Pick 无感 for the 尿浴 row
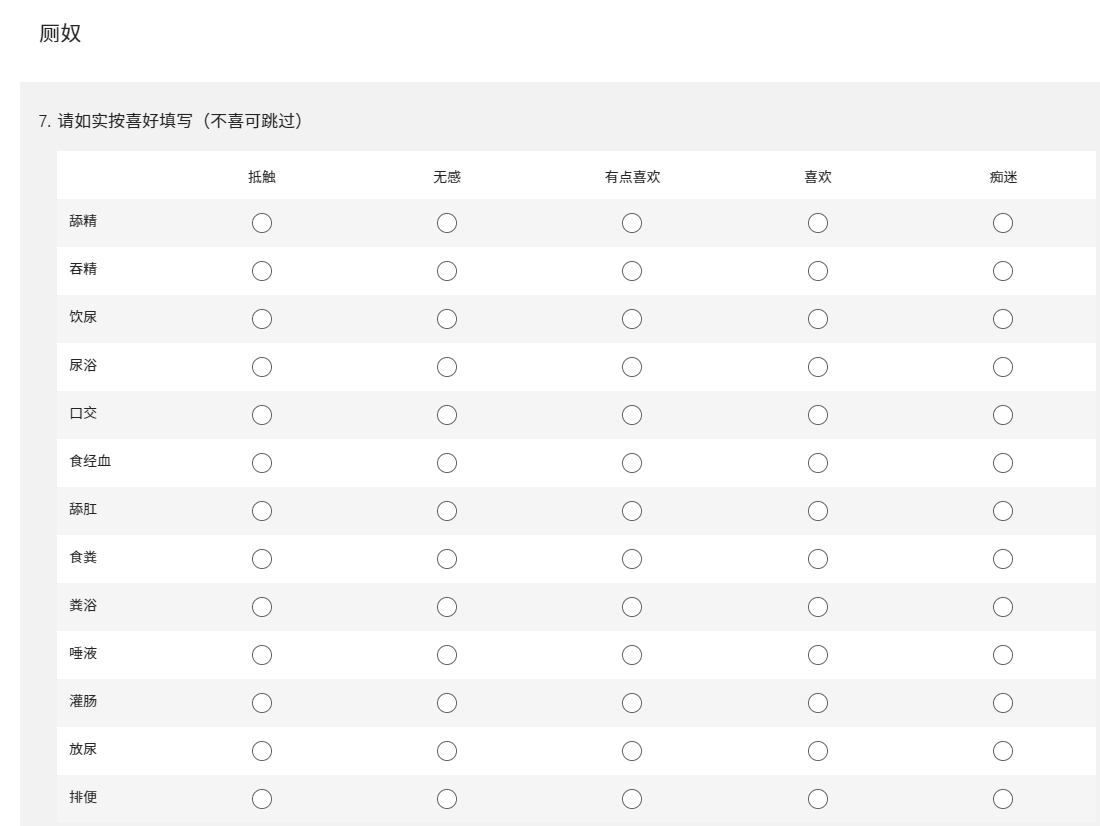Screen dimensions: 1100x826 point(447,367)
